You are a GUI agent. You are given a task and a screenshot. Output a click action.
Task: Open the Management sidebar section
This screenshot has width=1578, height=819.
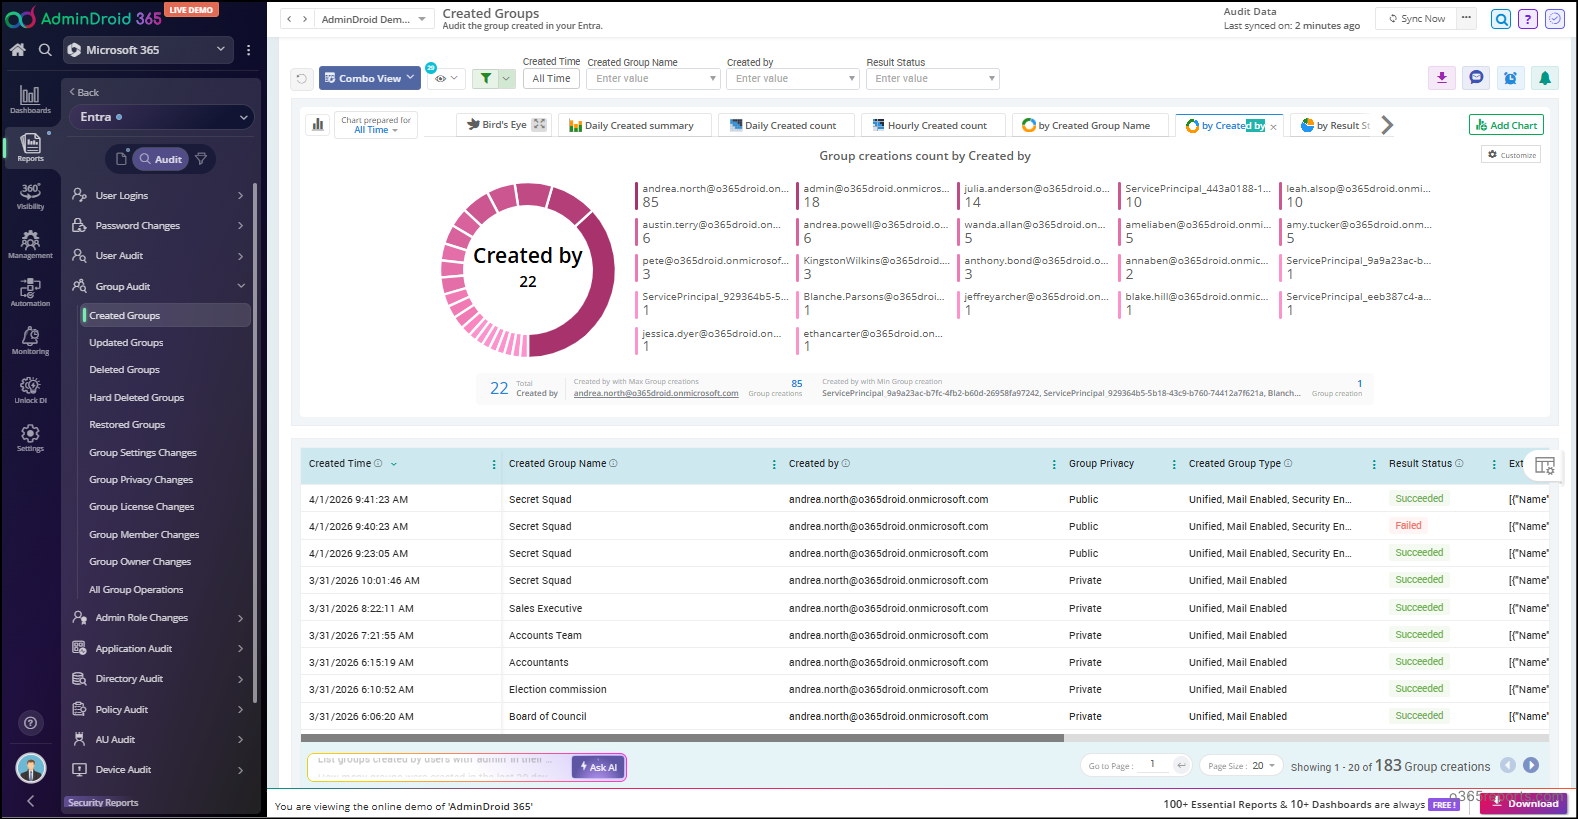(x=30, y=244)
